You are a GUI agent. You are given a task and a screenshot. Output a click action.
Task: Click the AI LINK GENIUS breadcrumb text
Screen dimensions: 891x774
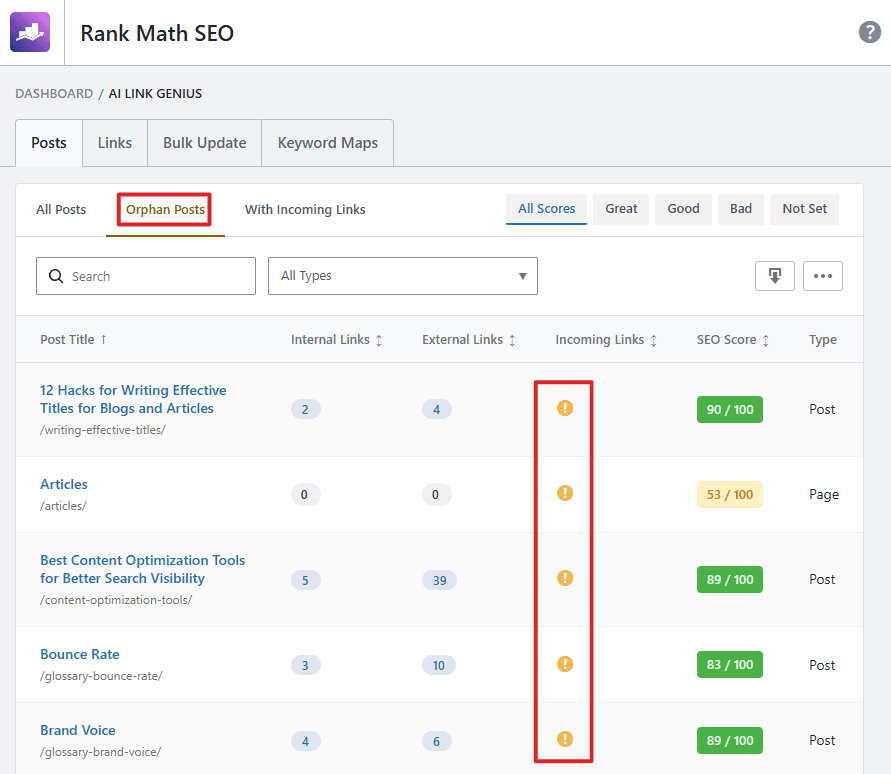(155, 94)
